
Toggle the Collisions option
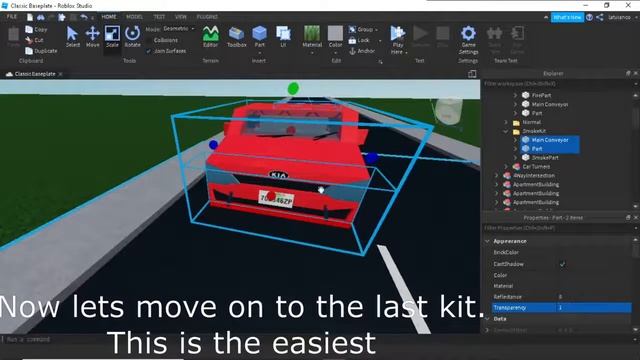(166, 40)
